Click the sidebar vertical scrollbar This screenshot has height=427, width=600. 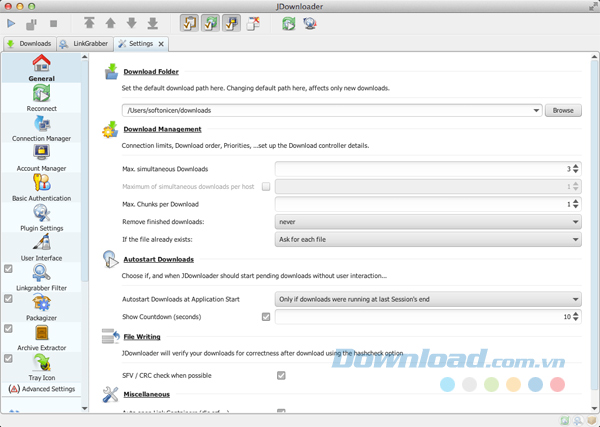(x=85, y=172)
